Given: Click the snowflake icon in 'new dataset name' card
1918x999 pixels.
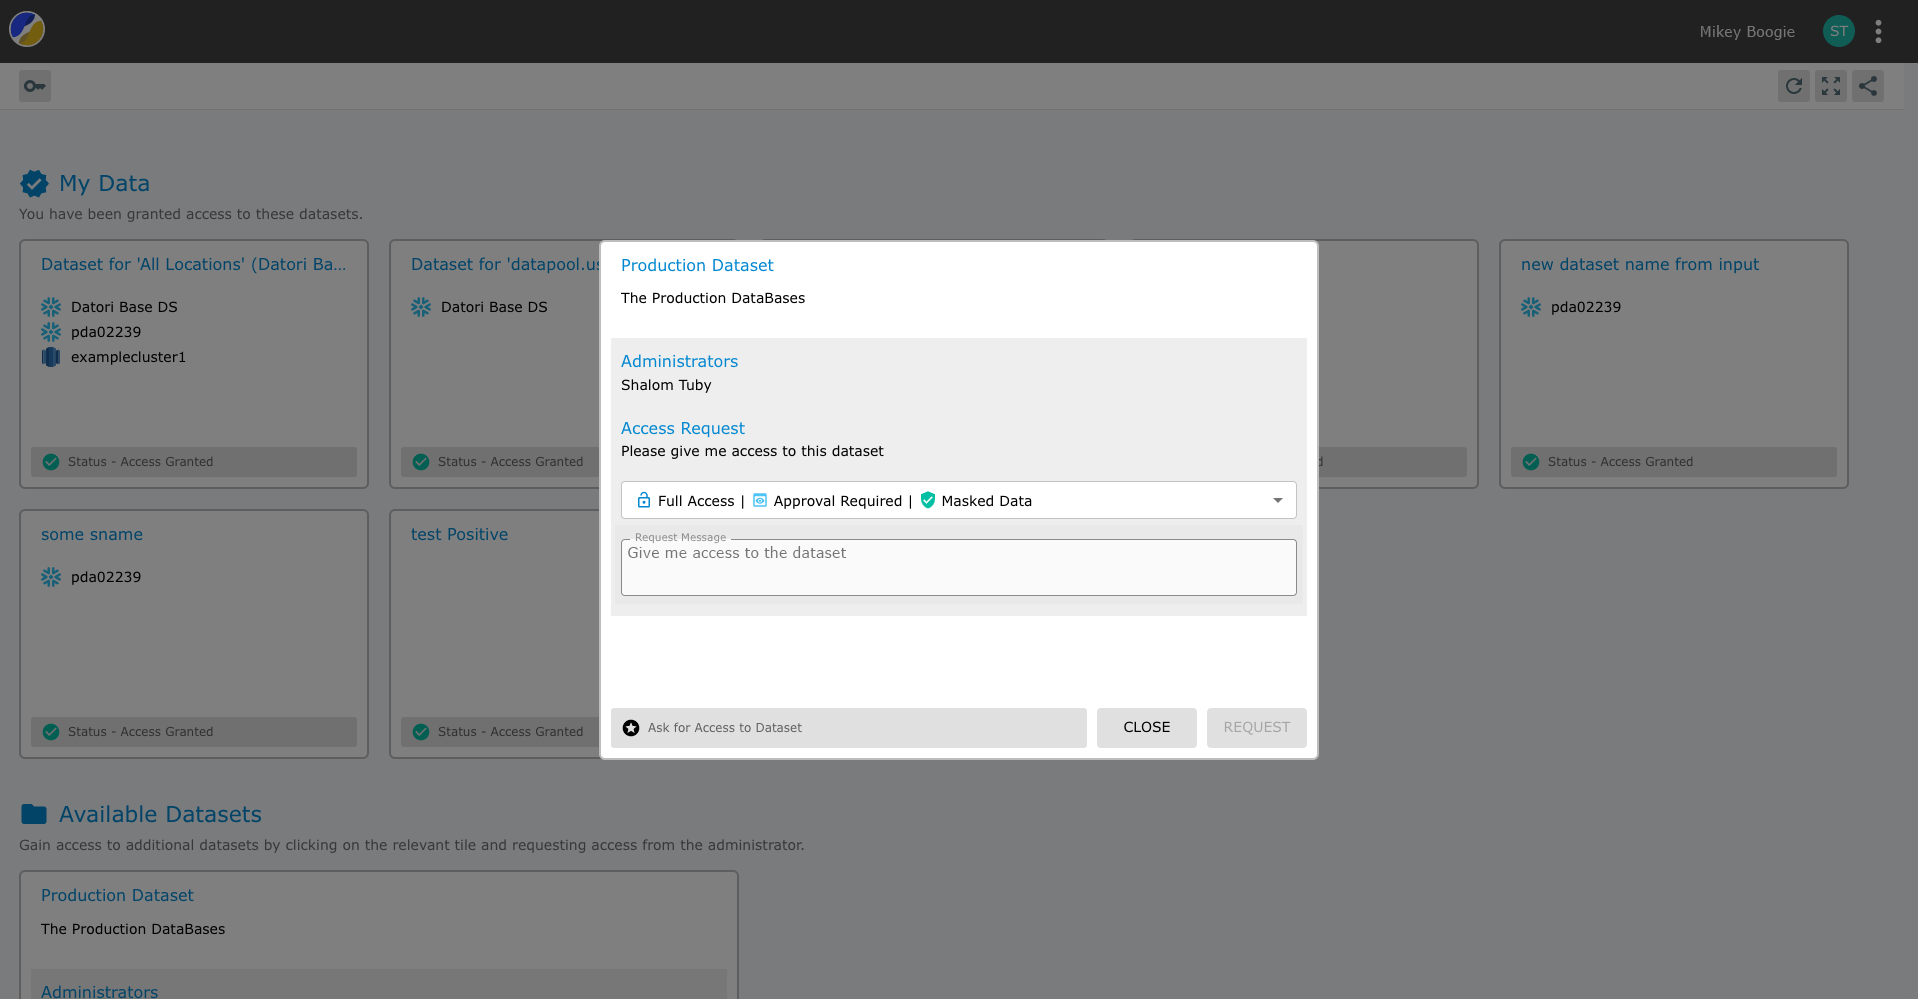Looking at the screenshot, I should (x=1531, y=307).
